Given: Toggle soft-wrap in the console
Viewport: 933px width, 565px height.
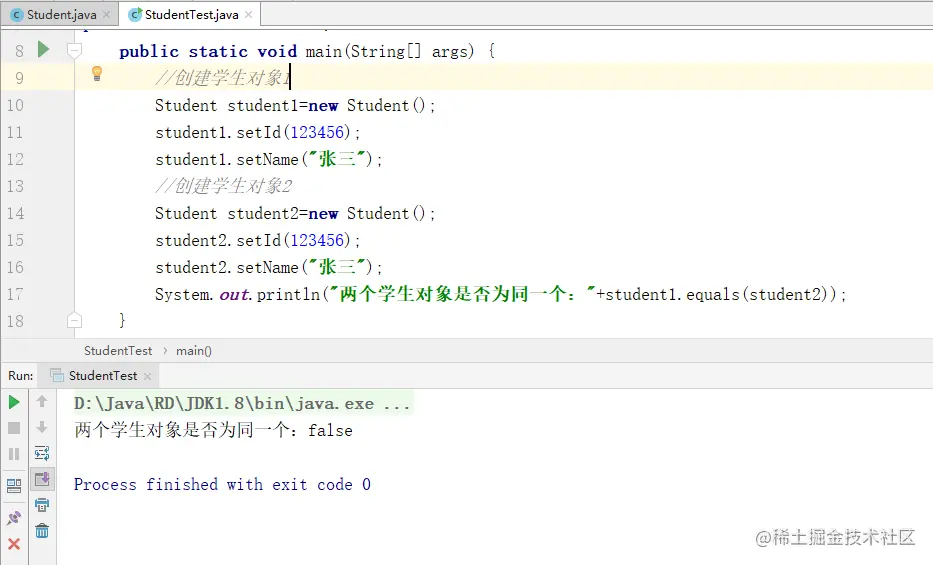Looking at the screenshot, I should [x=42, y=453].
